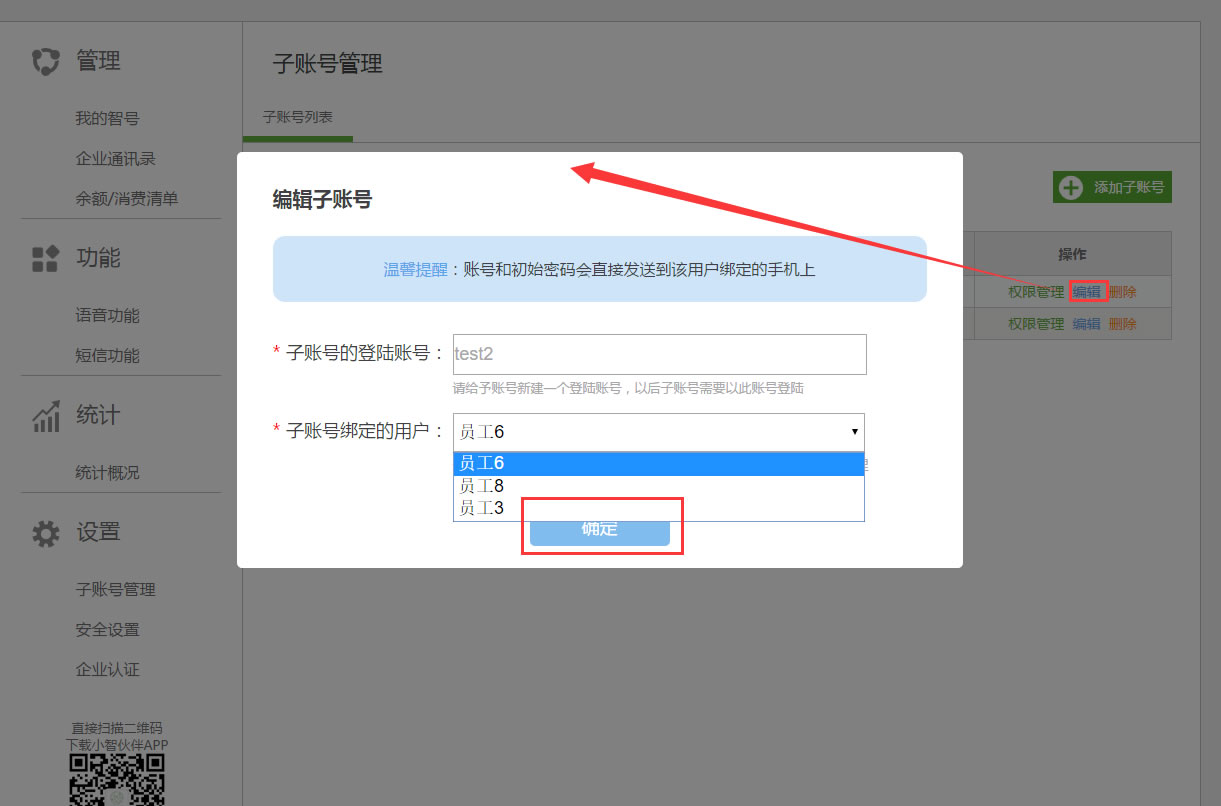This screenshot has width=1221, height=806.
Task: Open 权限管理 for the first row
Action: tap(1036, 293)
